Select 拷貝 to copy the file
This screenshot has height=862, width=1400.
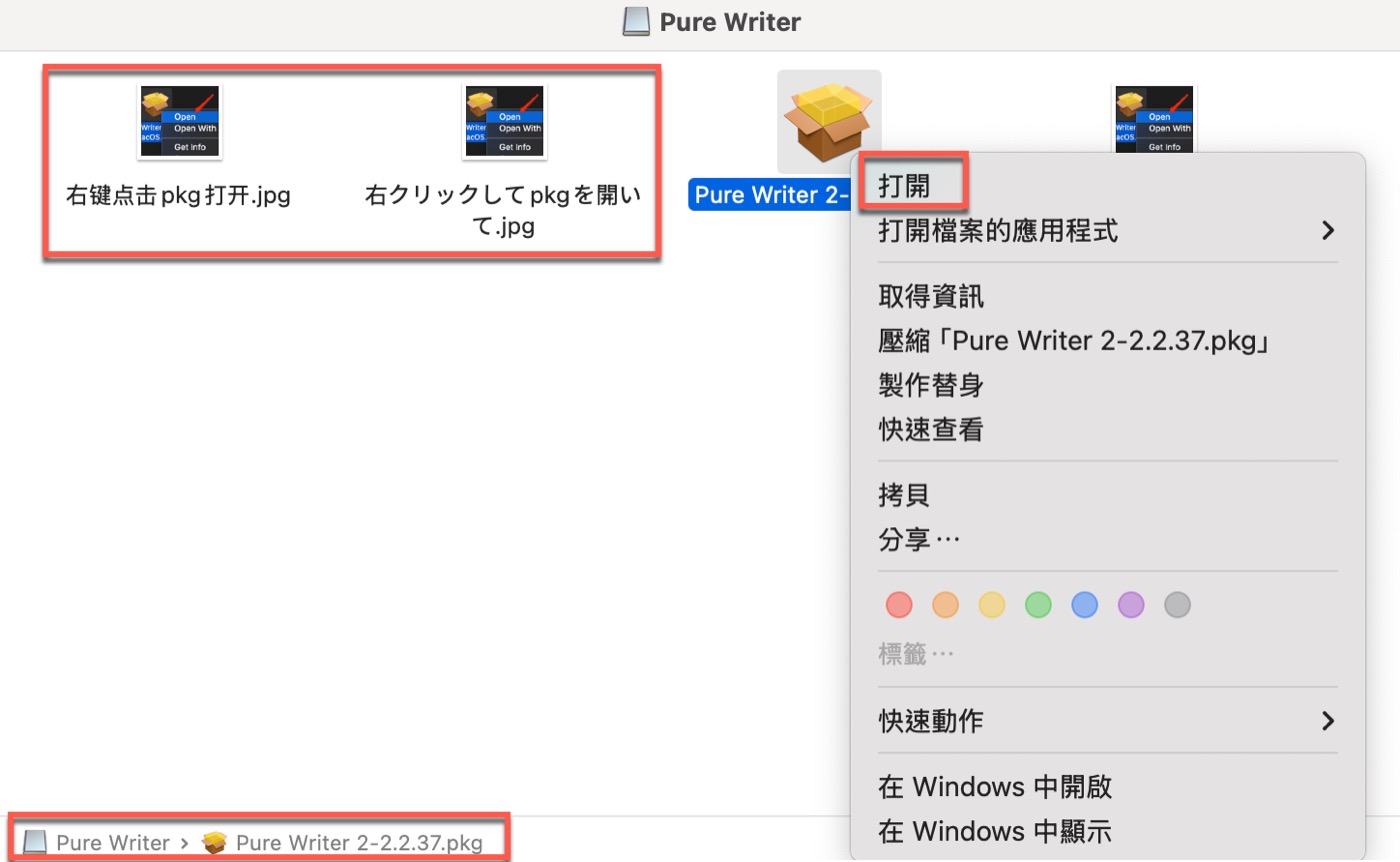tap(904, 494)
